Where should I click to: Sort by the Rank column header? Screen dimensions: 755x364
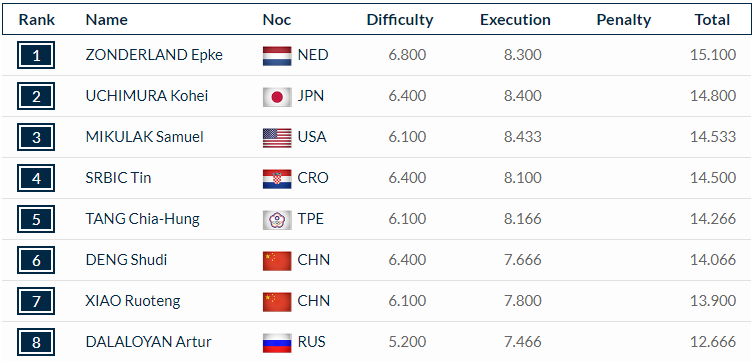pos(37,20)
